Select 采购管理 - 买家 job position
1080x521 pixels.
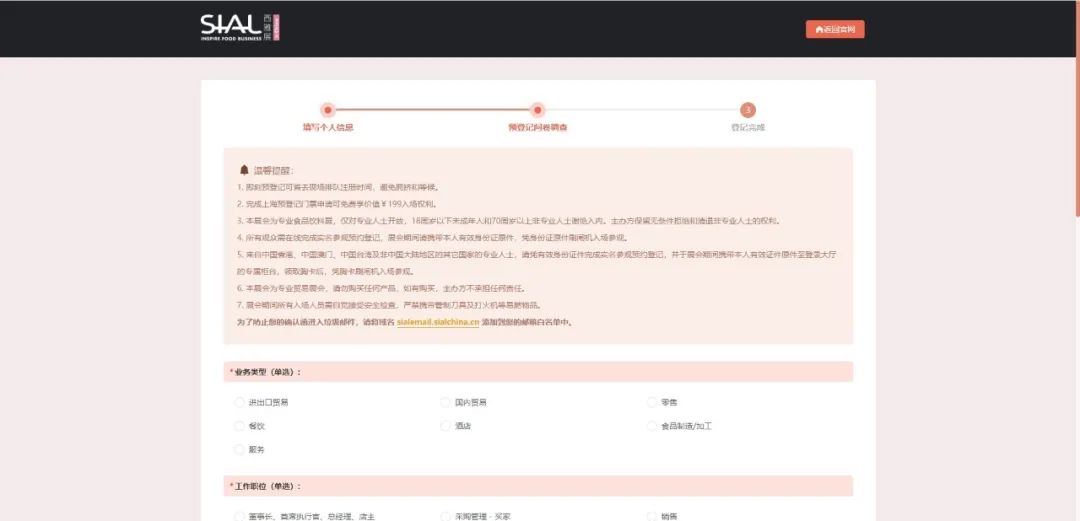(x=446, y=516)
